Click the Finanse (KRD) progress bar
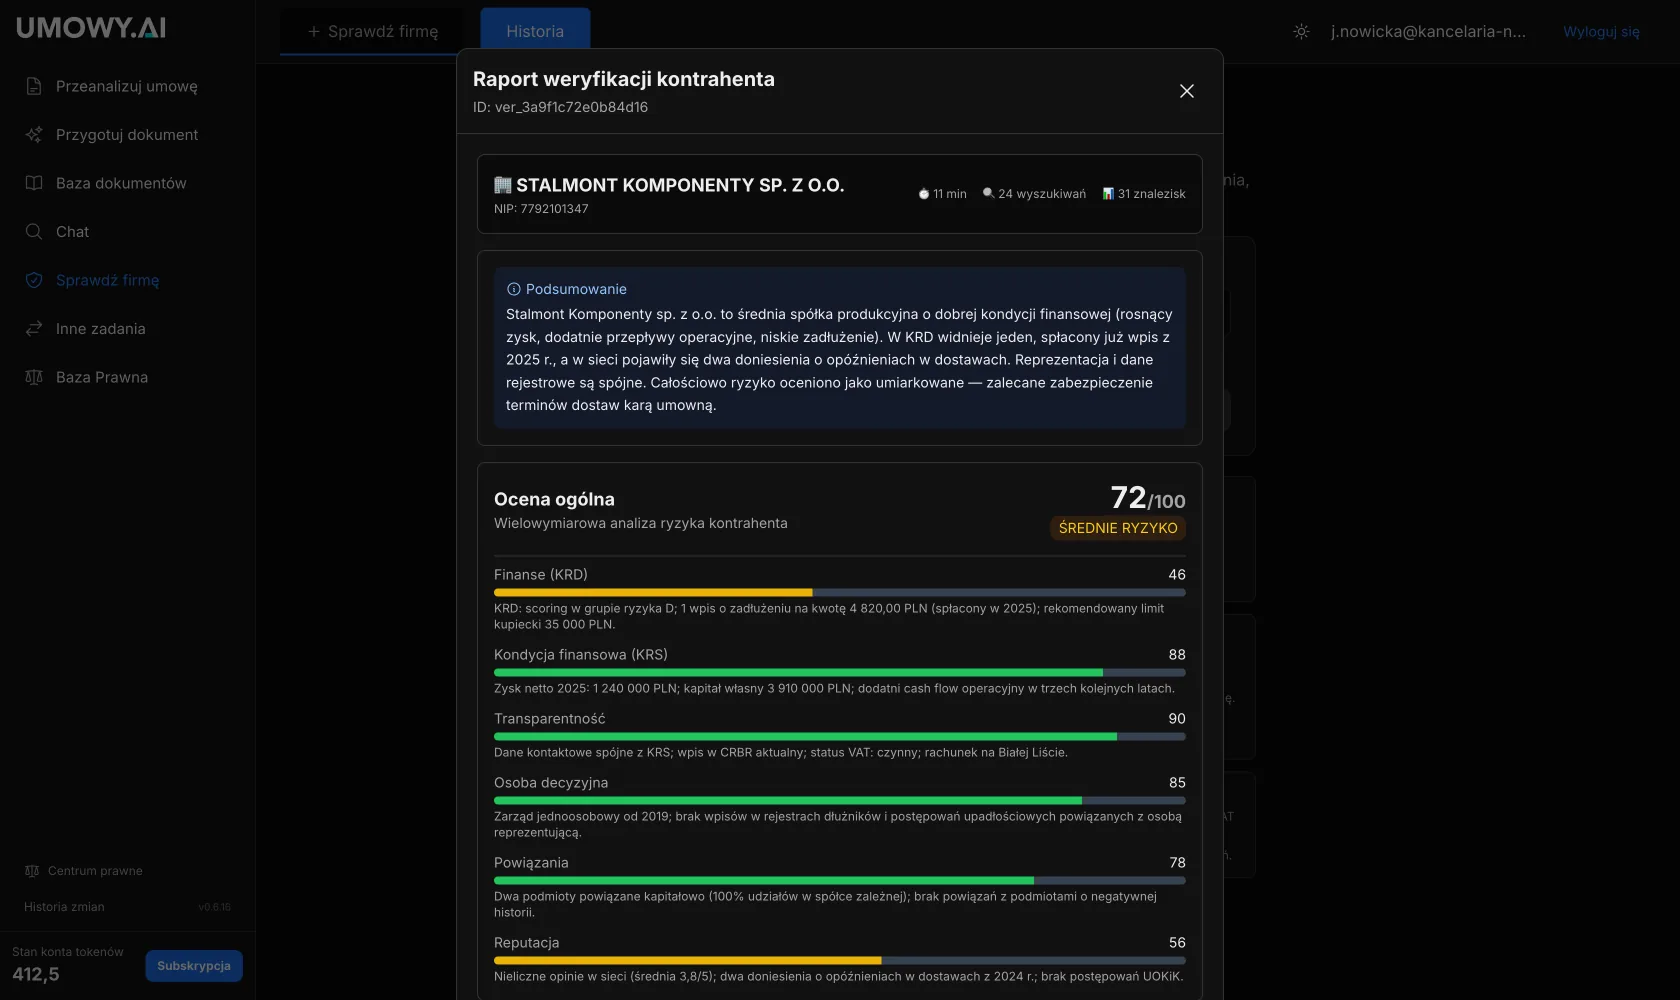1680x1000 pixels. pyautogui.click(x=840, y=593)
